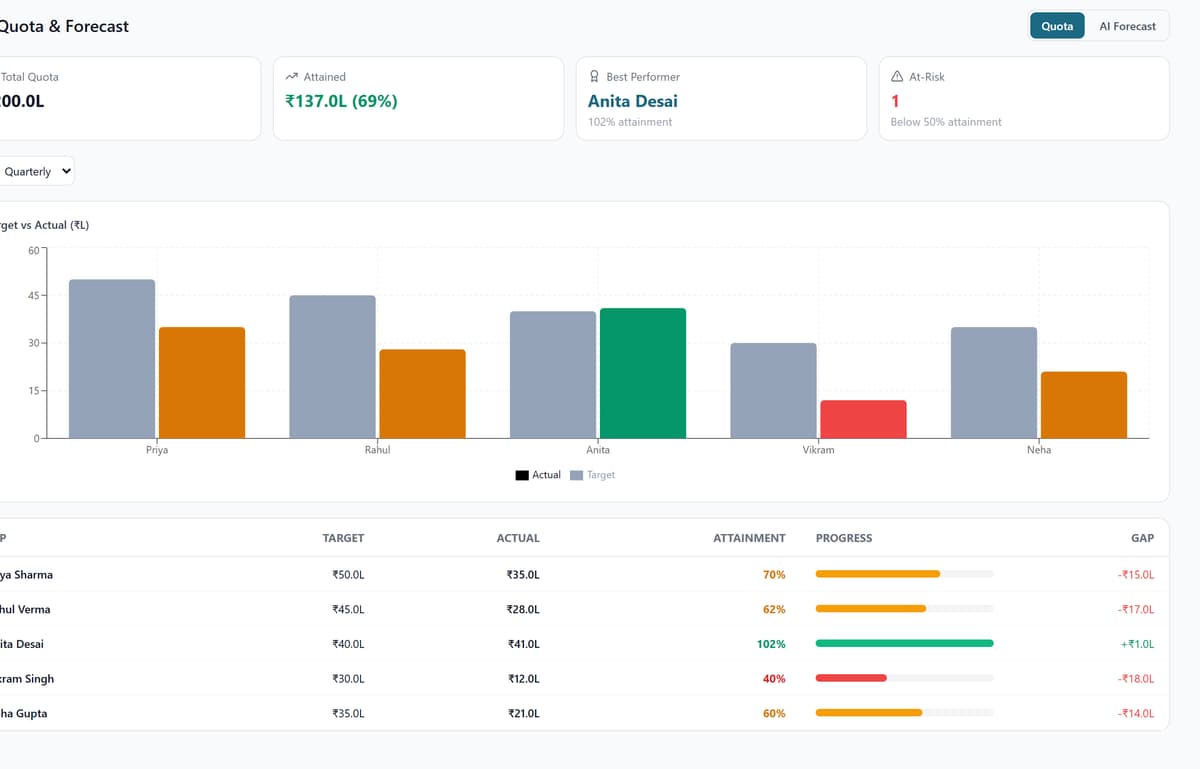
Task: Click the 102% attainment progress bar
Action: click(905, 644)
